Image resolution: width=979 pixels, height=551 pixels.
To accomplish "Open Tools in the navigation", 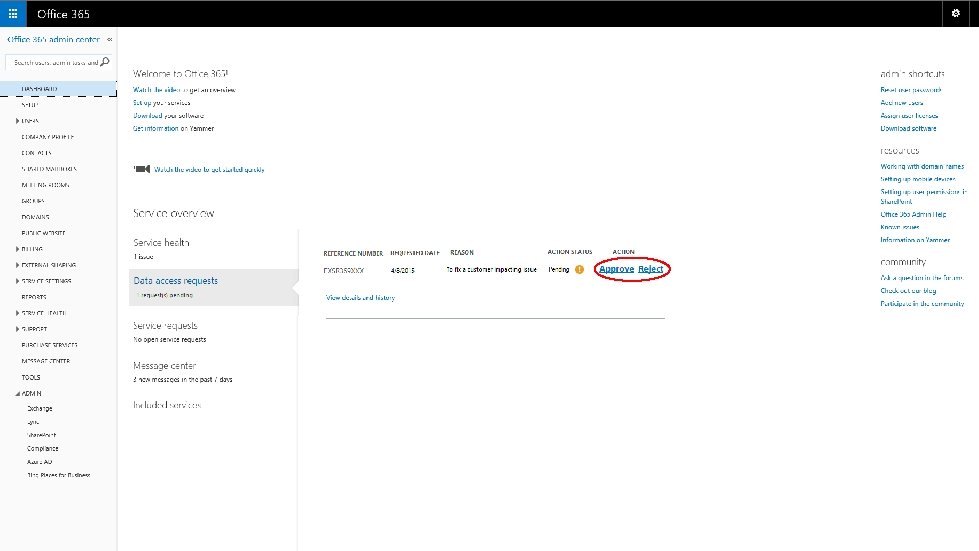I will pos(31,378).
